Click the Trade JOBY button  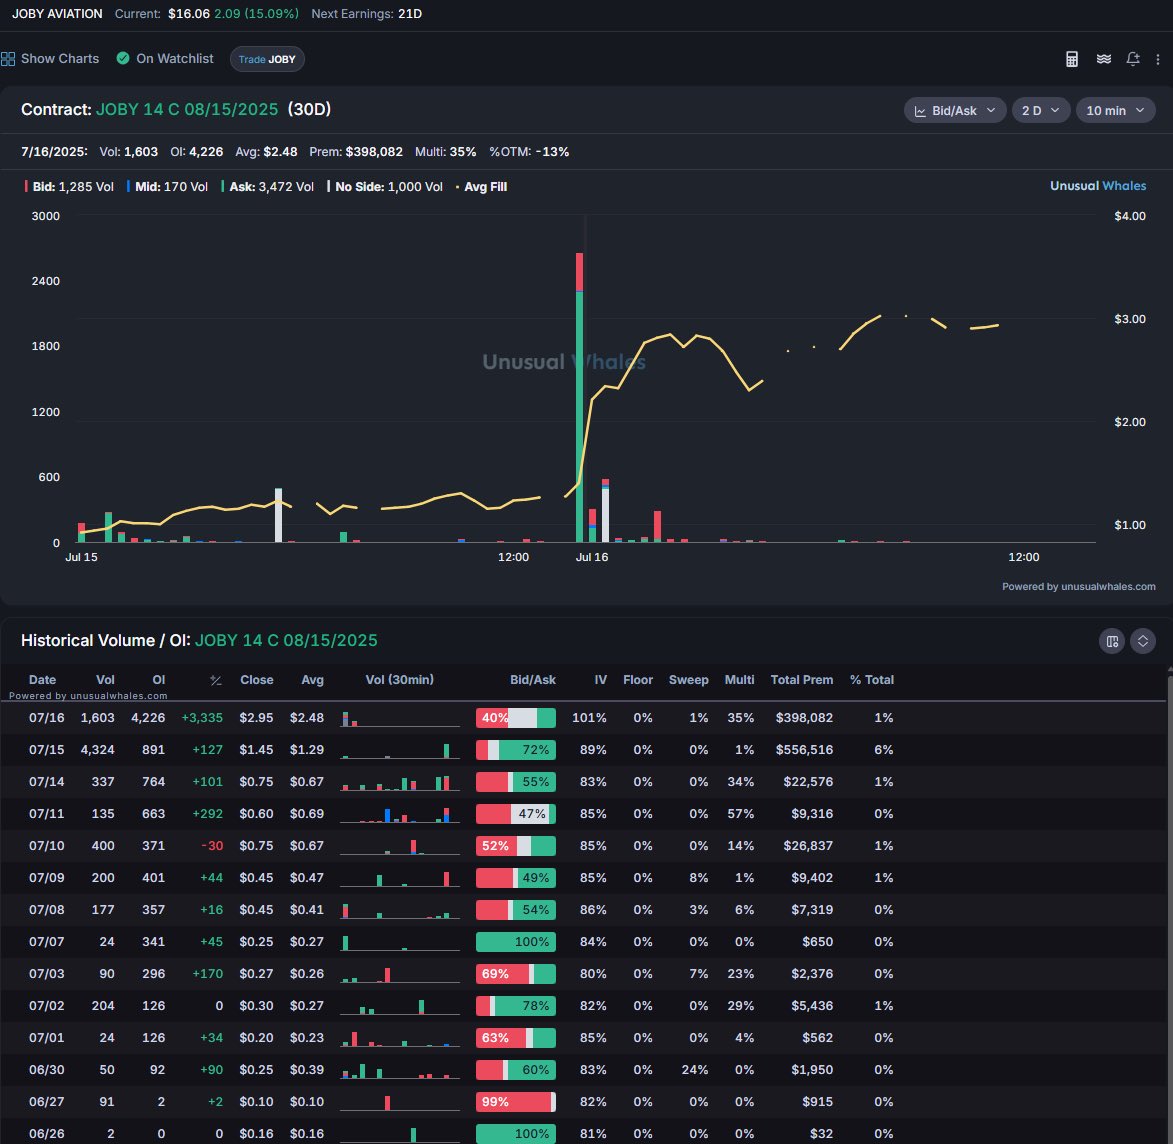coord(267,59)
